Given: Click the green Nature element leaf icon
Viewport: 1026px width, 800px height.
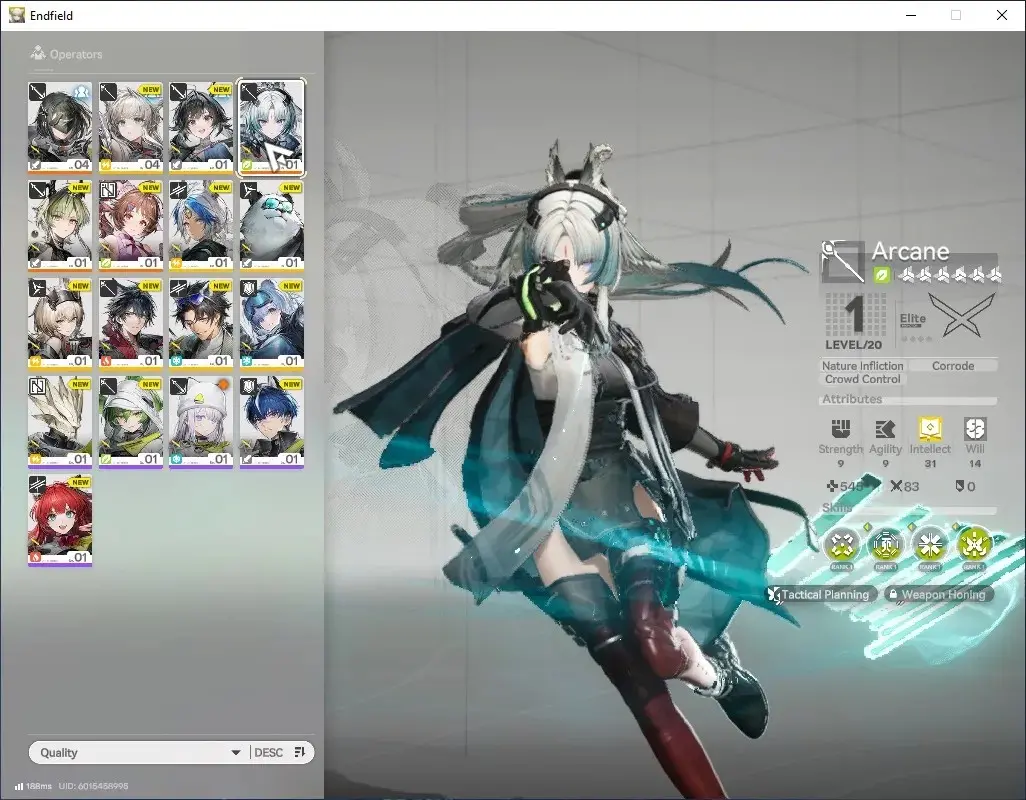Looking at the screenshot, I should click(x=881, y=275).
